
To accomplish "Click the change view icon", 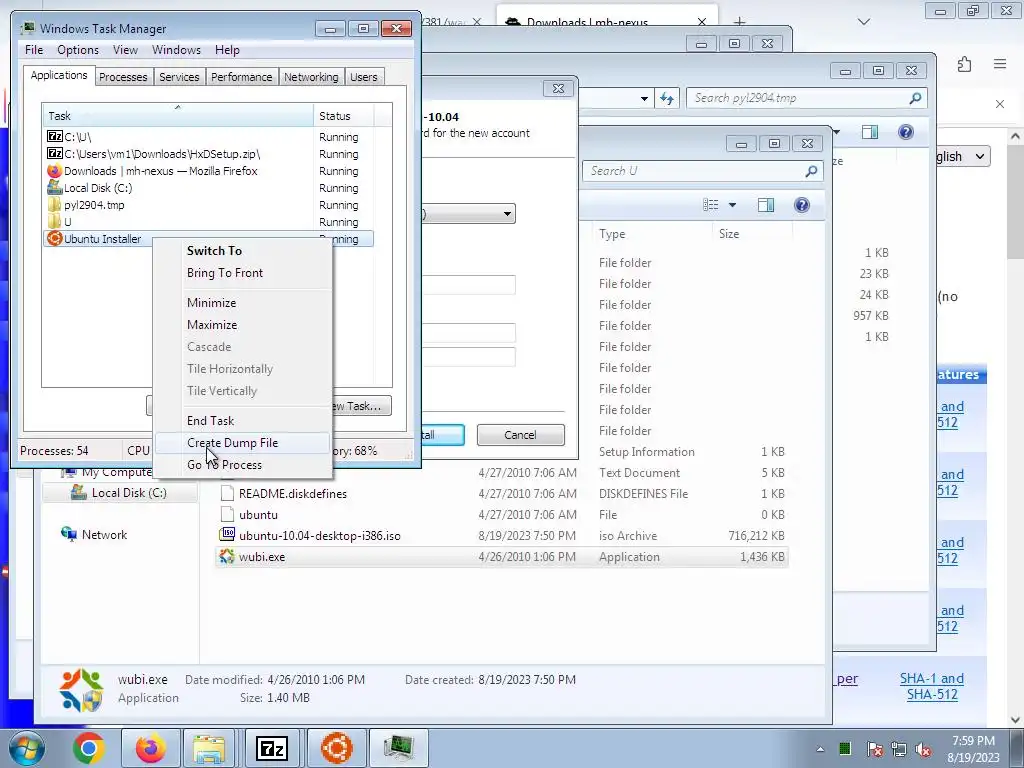I will click(711, 205).
